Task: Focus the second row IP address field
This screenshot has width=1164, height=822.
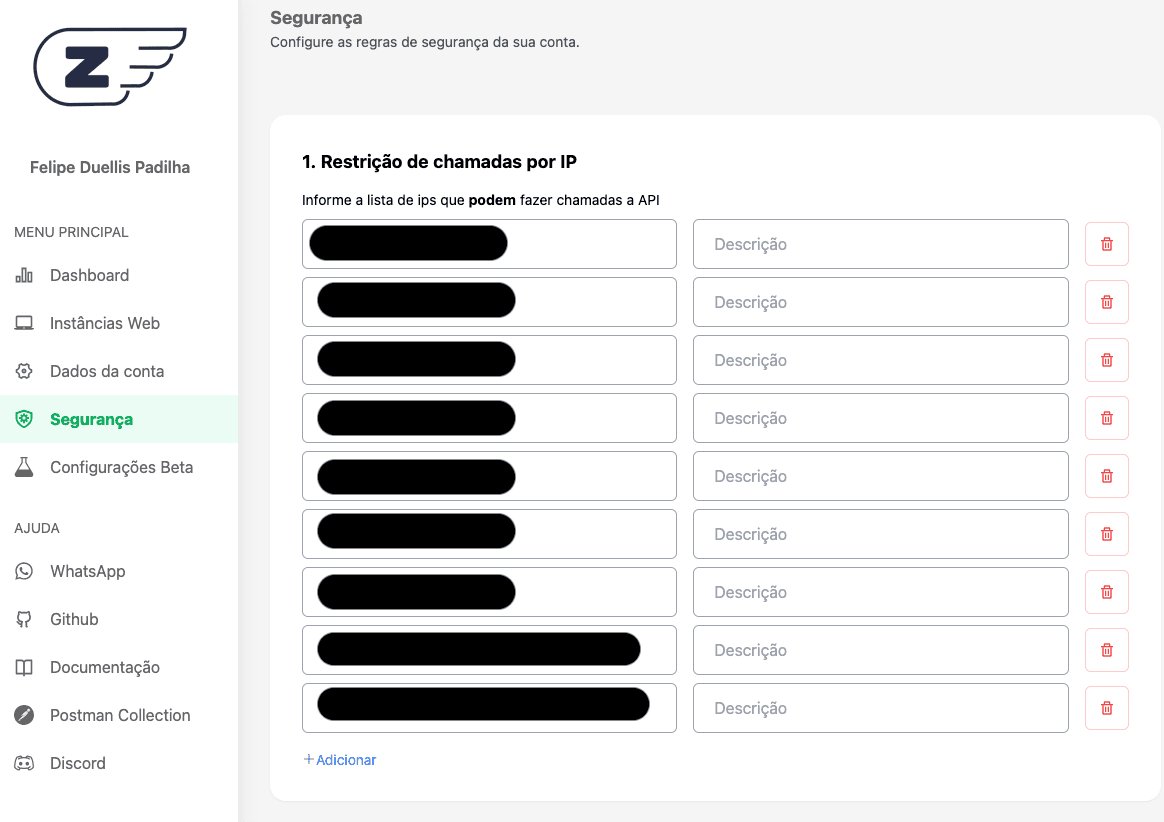Action: point(489,302)
